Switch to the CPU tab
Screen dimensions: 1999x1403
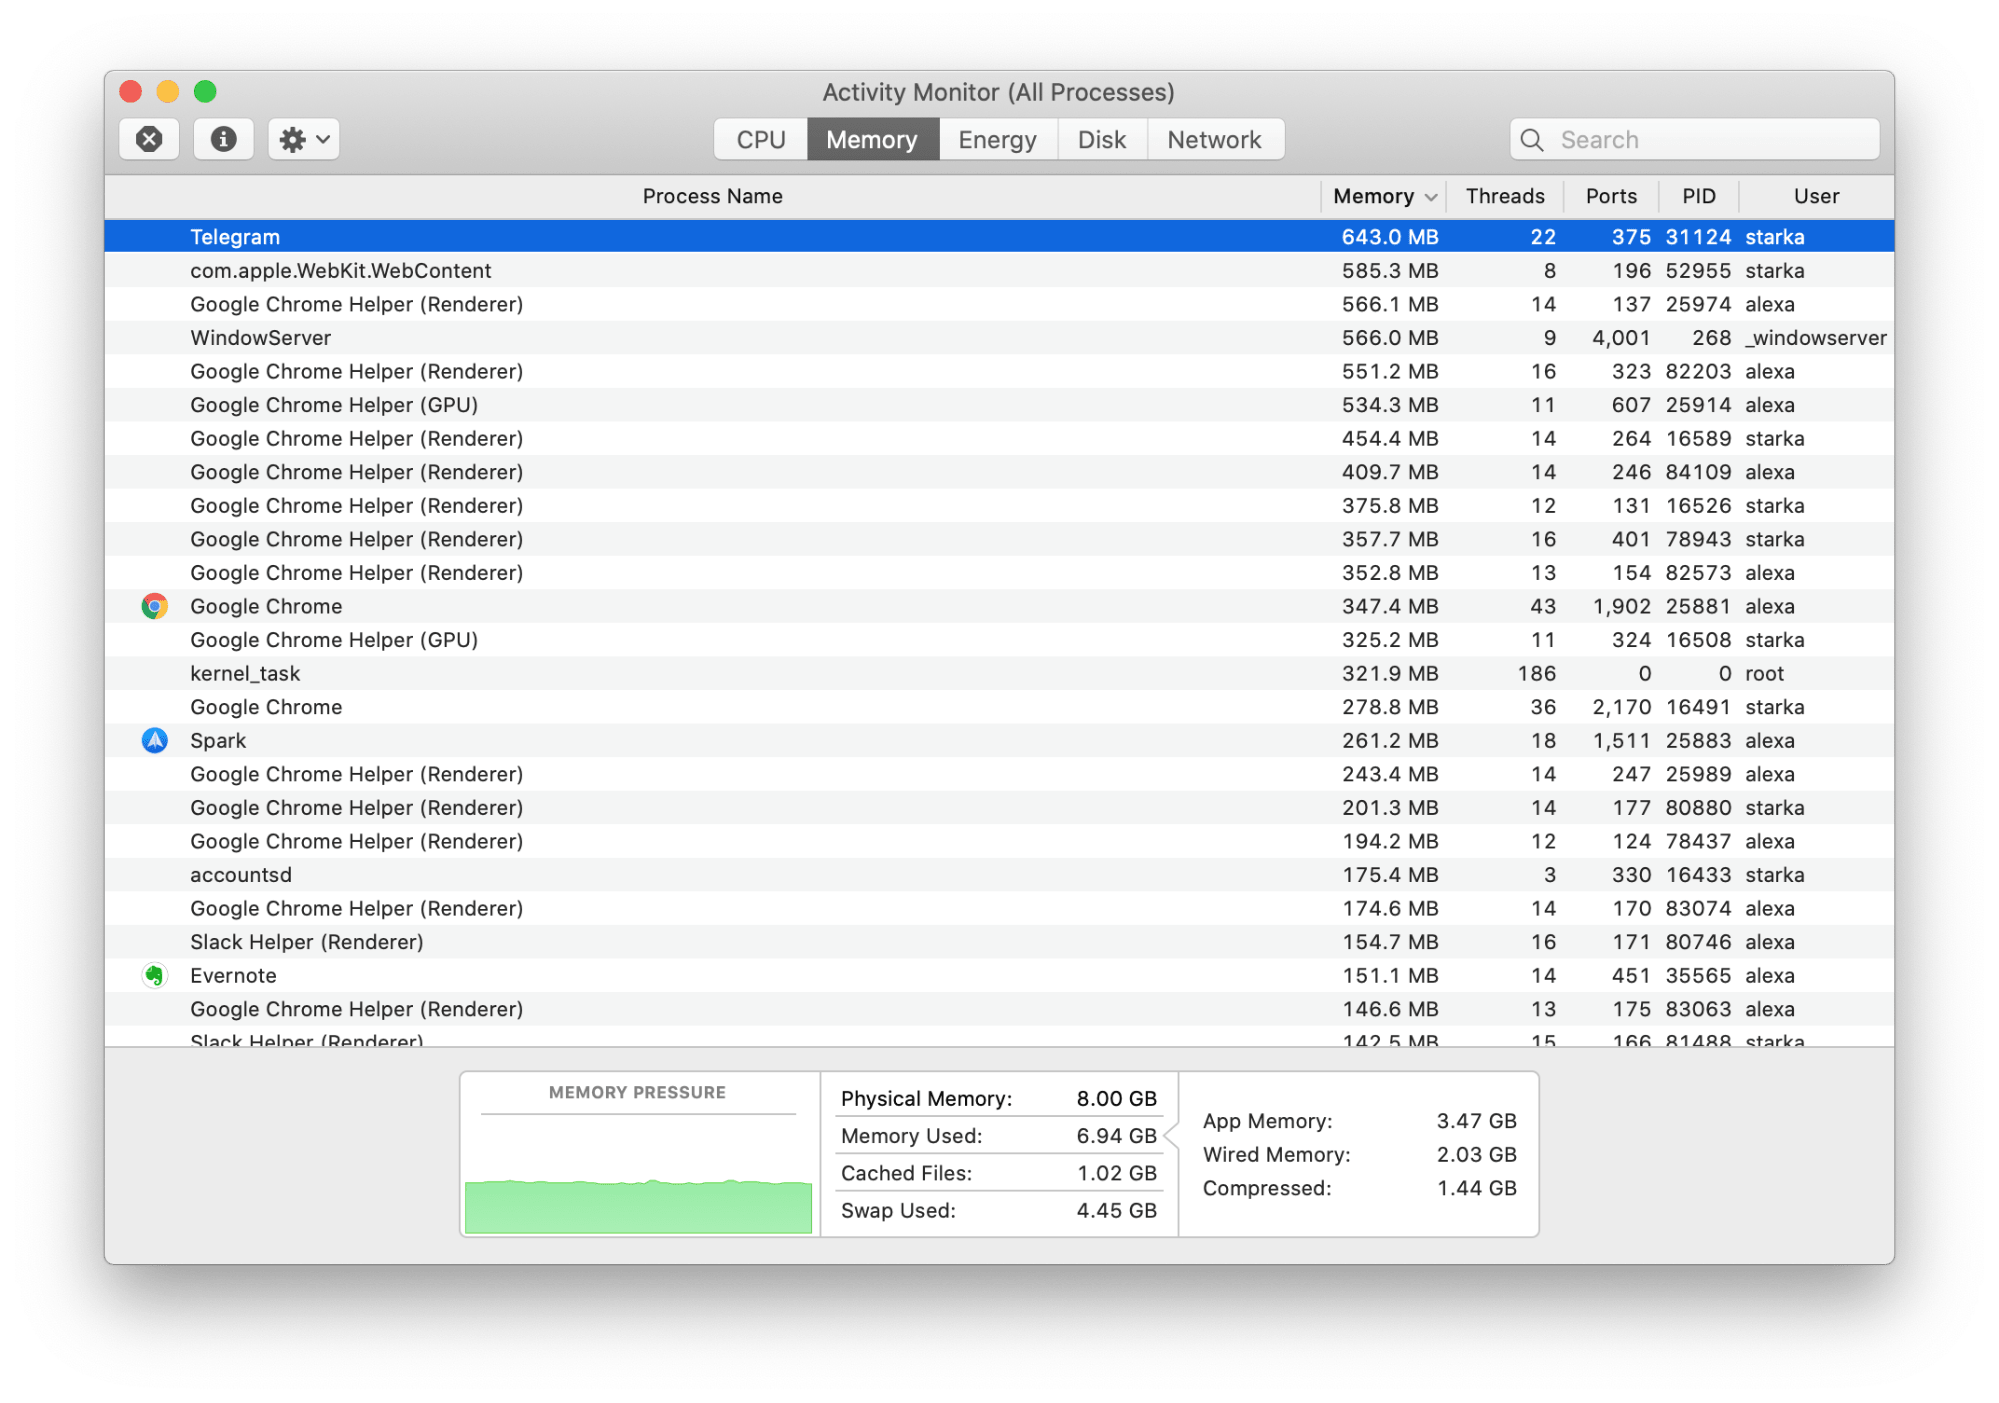[x=756, y=140]
